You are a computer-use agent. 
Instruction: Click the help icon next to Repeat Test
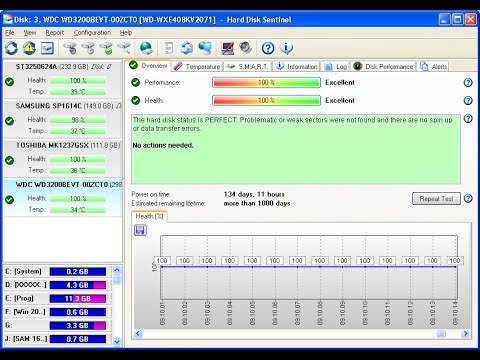click(x=468, y=198)
